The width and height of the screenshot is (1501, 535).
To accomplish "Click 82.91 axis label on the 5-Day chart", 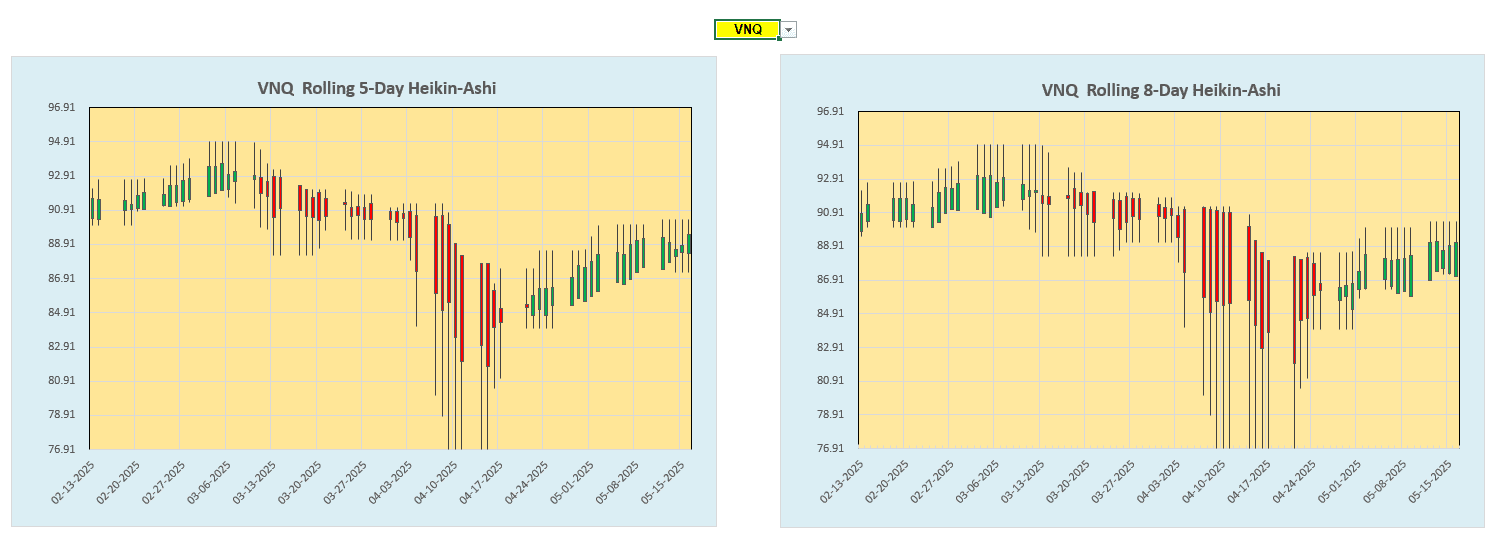I will (x=62, y=346).
